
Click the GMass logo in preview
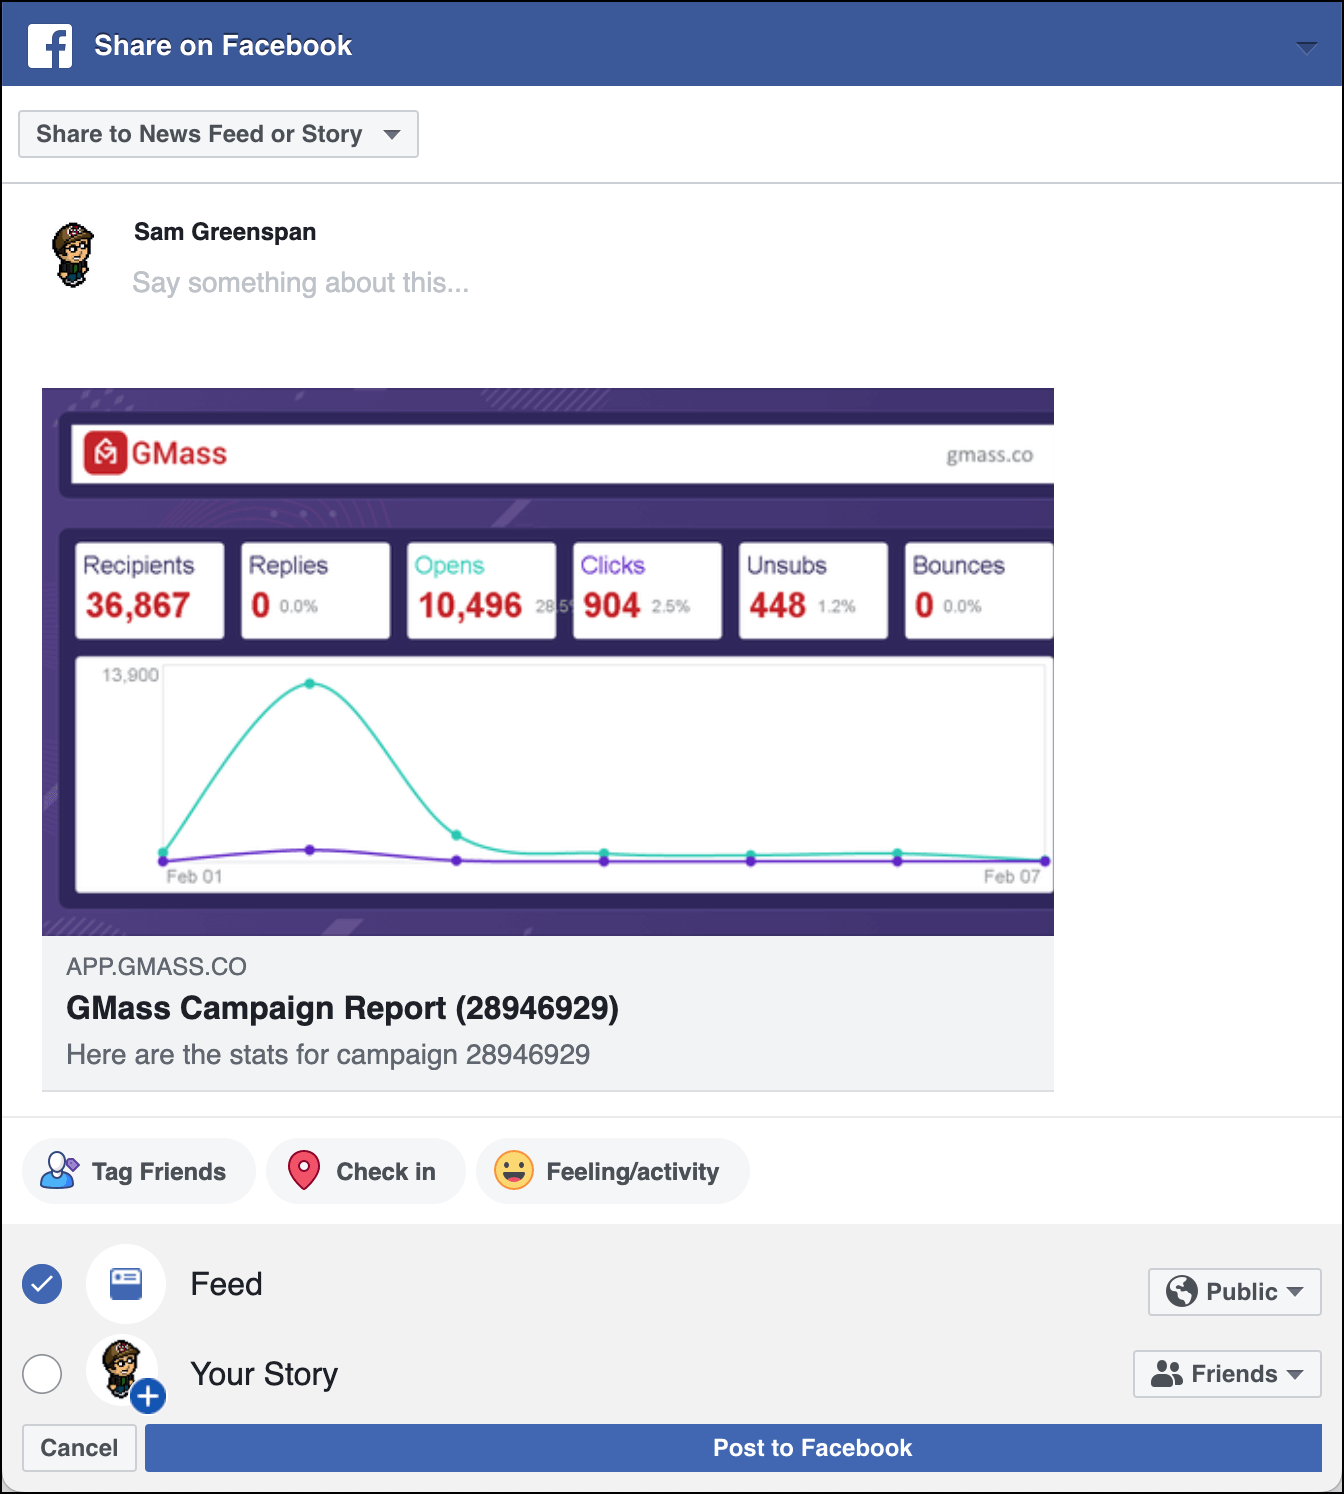(x=156, y=453)
